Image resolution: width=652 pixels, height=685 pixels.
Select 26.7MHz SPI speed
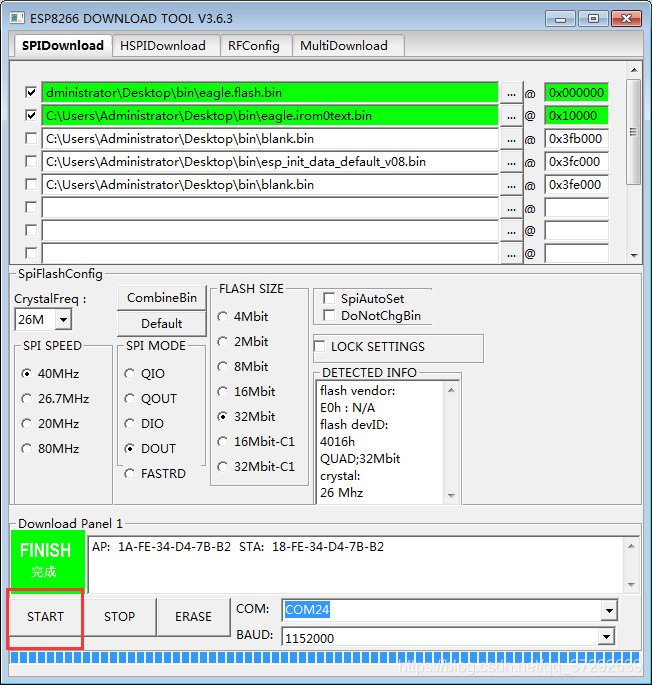27,398
